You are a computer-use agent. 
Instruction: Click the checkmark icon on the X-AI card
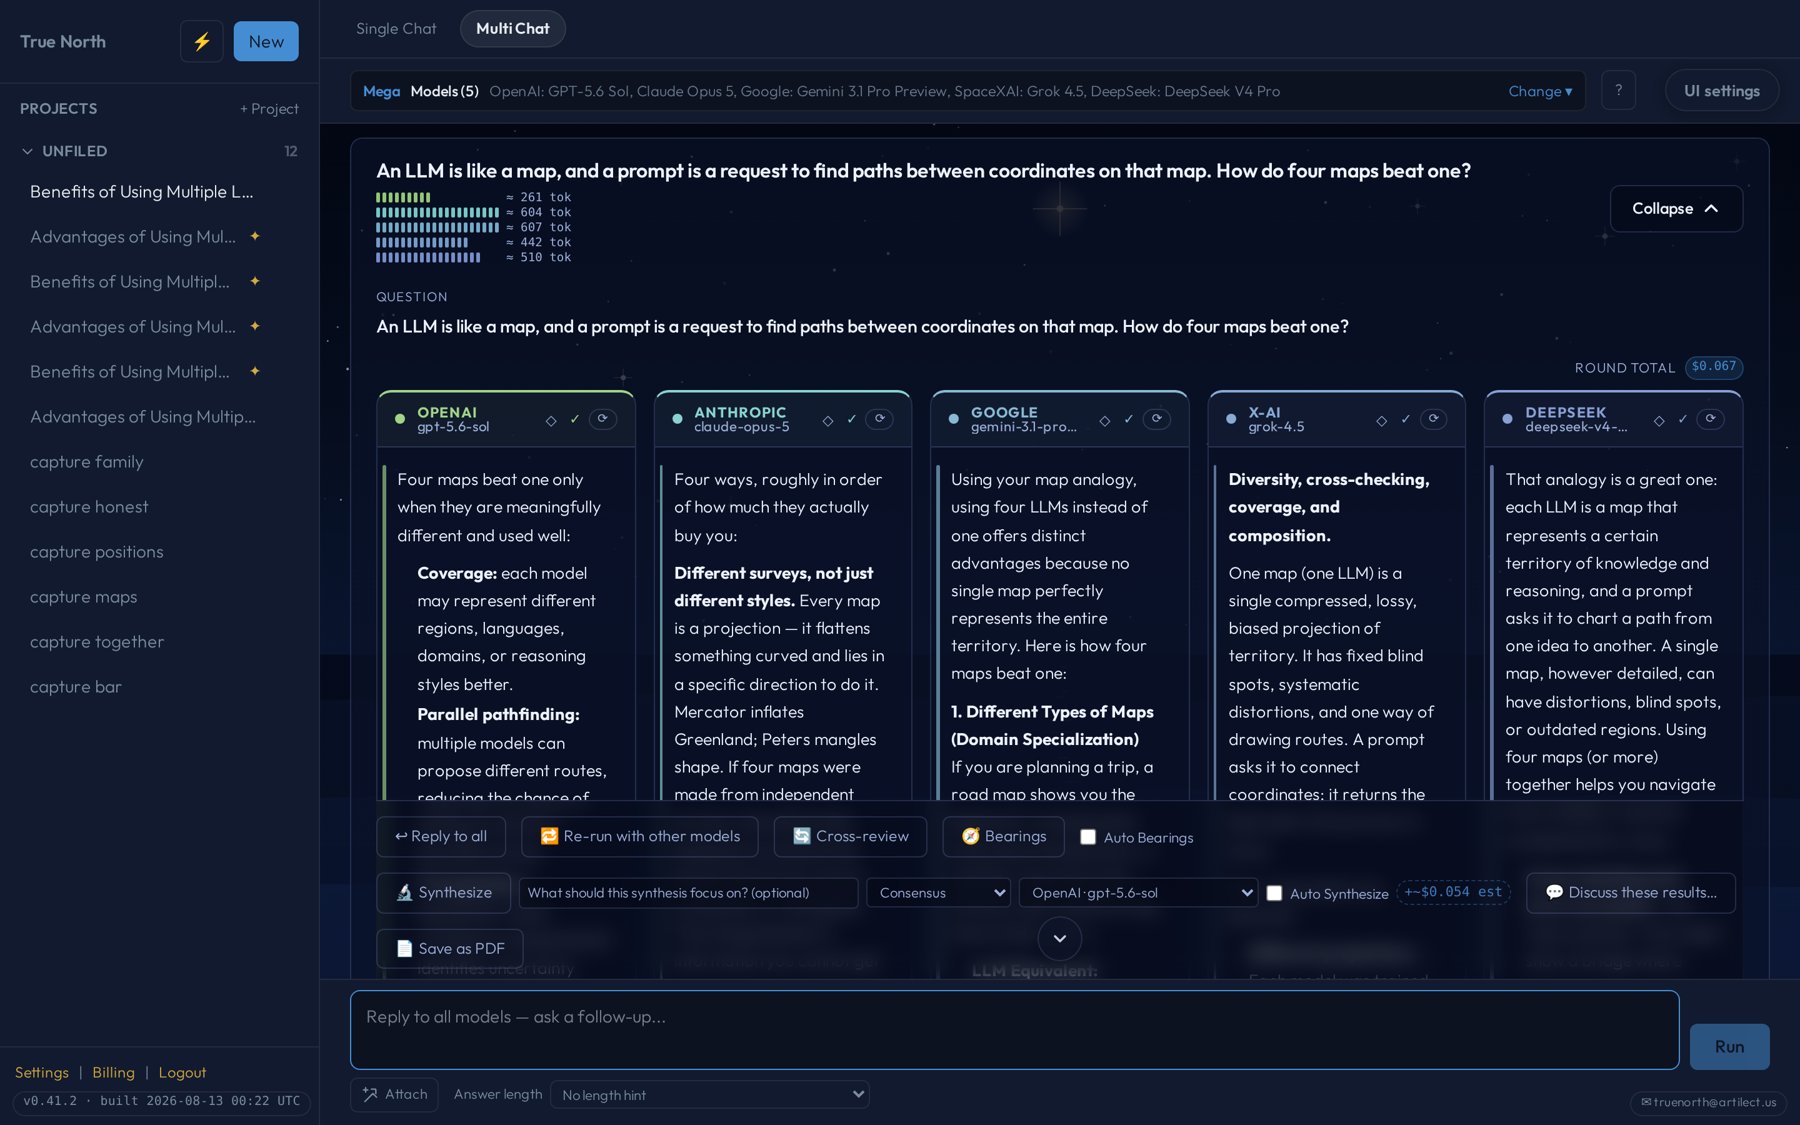click(1406, 419)
